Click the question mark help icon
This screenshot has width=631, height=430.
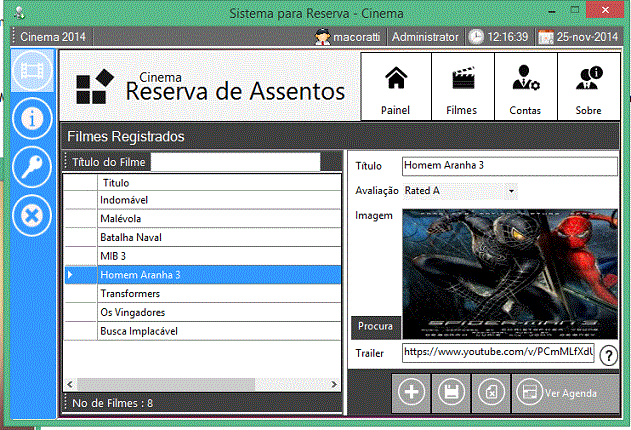tap(608, 355)
